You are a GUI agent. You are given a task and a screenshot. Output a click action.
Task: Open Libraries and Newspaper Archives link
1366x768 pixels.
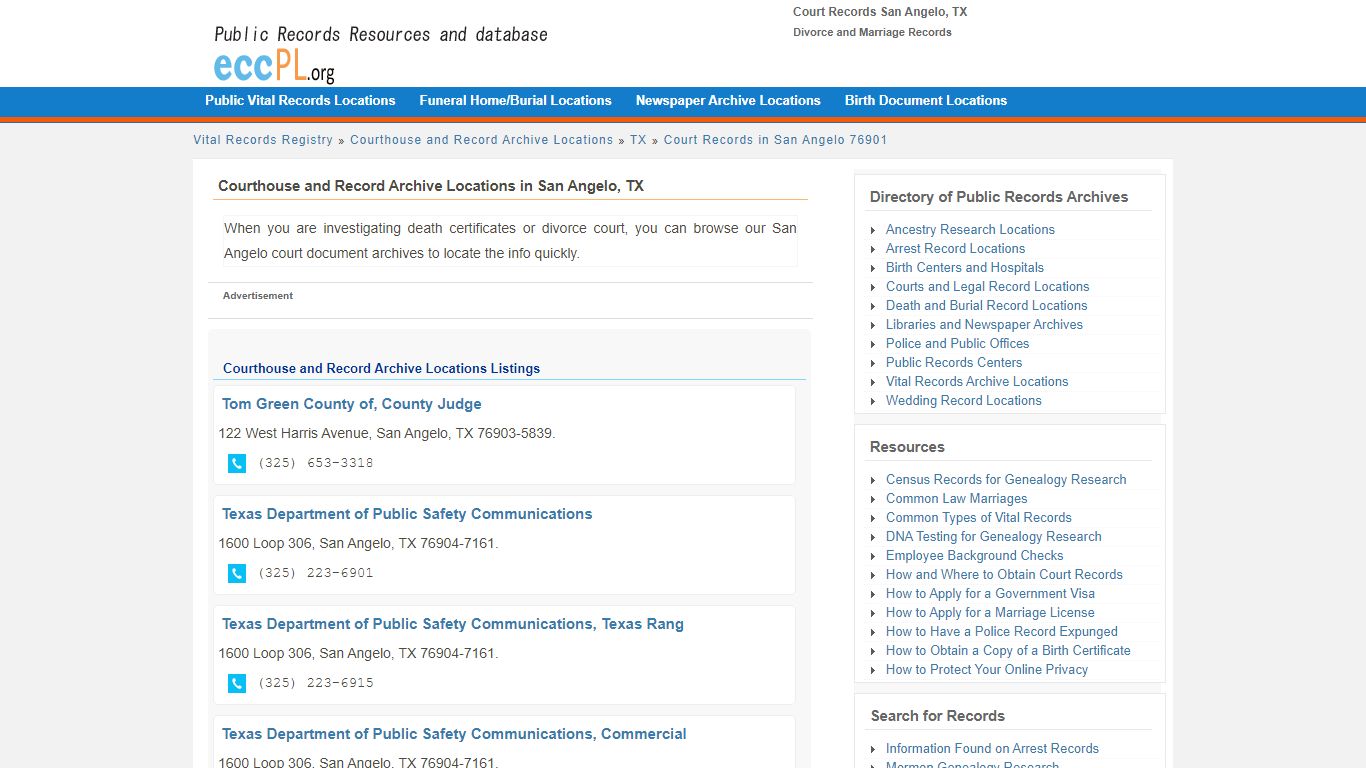[x=984, y=325]
